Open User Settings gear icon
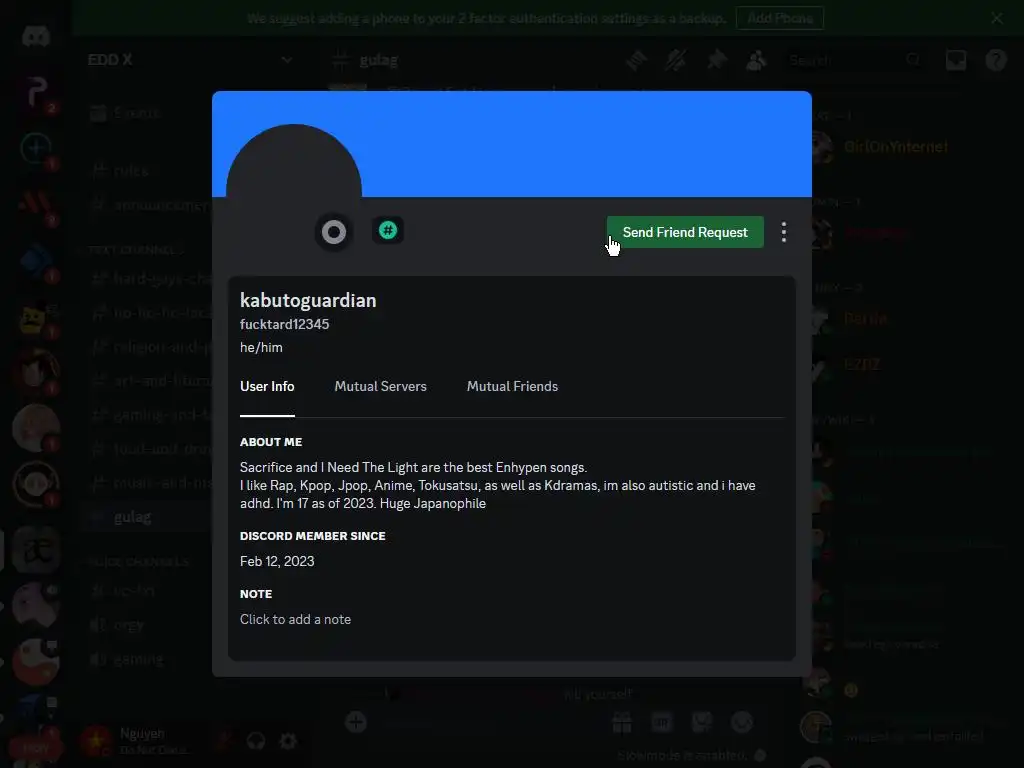Image resolution: width=1024 pixels, height=768 pixels. click(x=288, y=741)
